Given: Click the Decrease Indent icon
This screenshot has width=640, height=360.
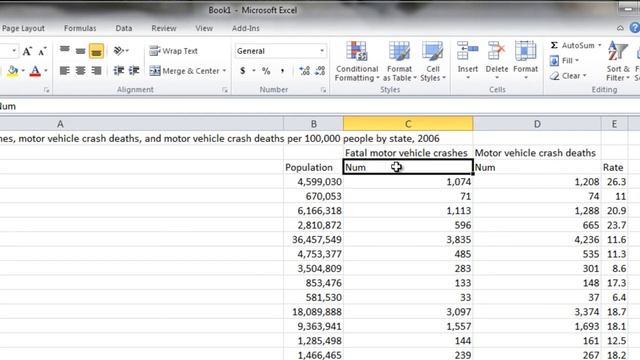Looking at the screenshot, I should pos(118,71).
